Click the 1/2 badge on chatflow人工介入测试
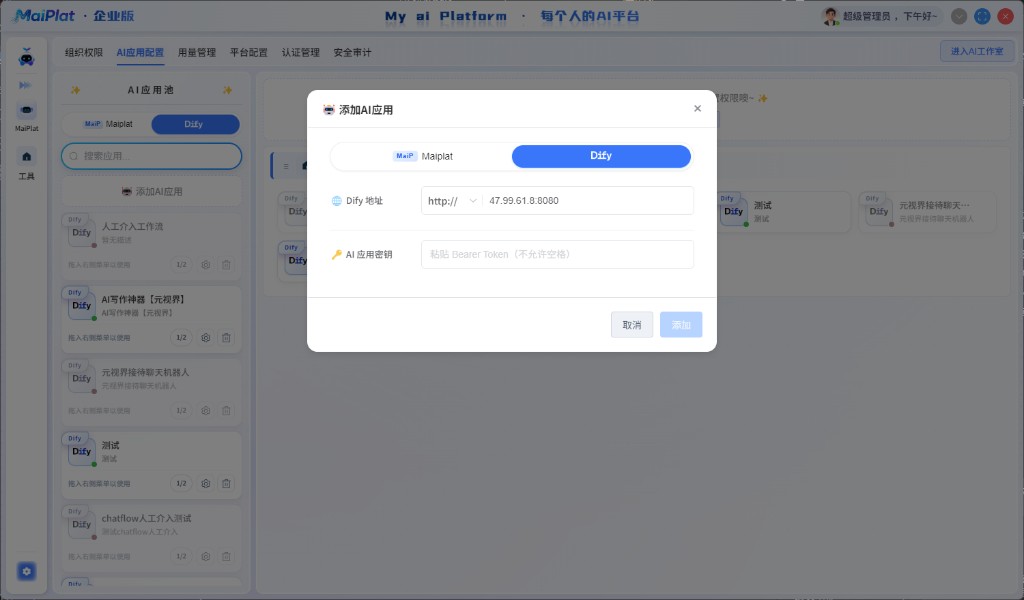Screen dimensions: 1024x600 [182, 556]
